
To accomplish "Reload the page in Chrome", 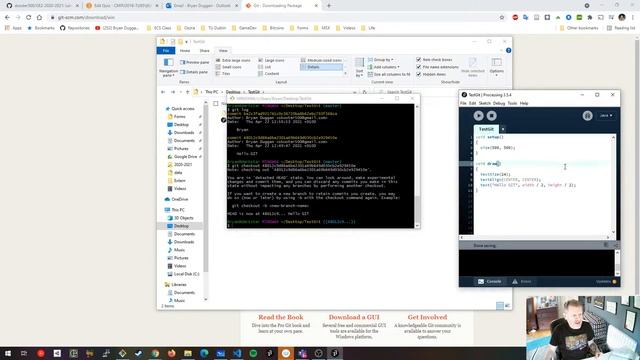I will (28, 18).
